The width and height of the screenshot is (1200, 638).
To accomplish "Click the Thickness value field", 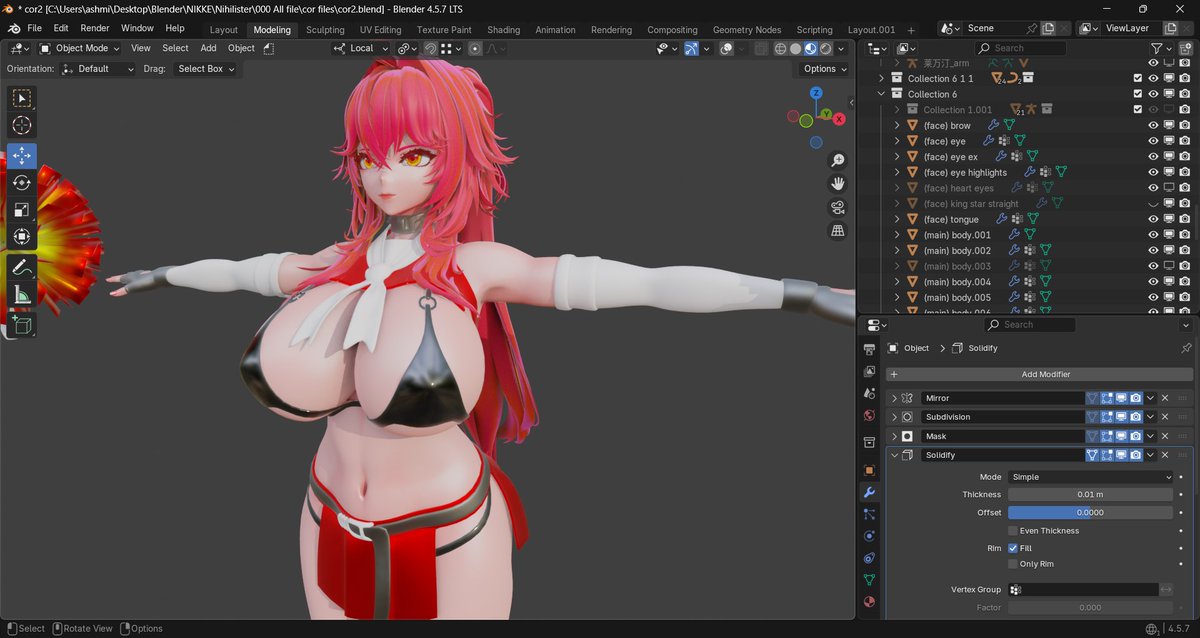I will [1090, 494].
